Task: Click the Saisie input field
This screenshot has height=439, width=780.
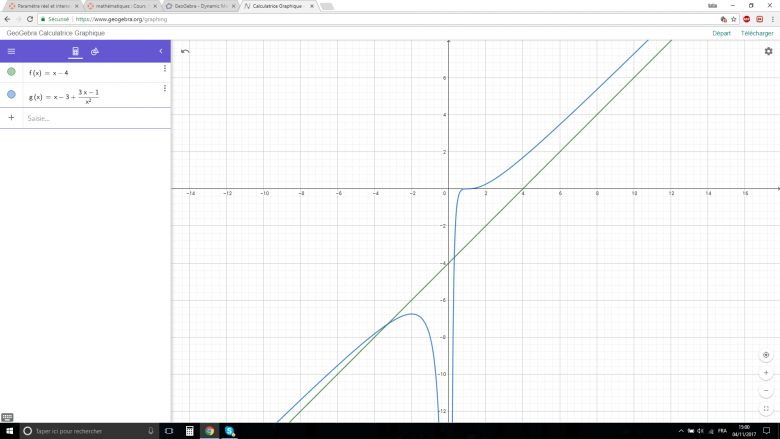Action: coord(90,118)
